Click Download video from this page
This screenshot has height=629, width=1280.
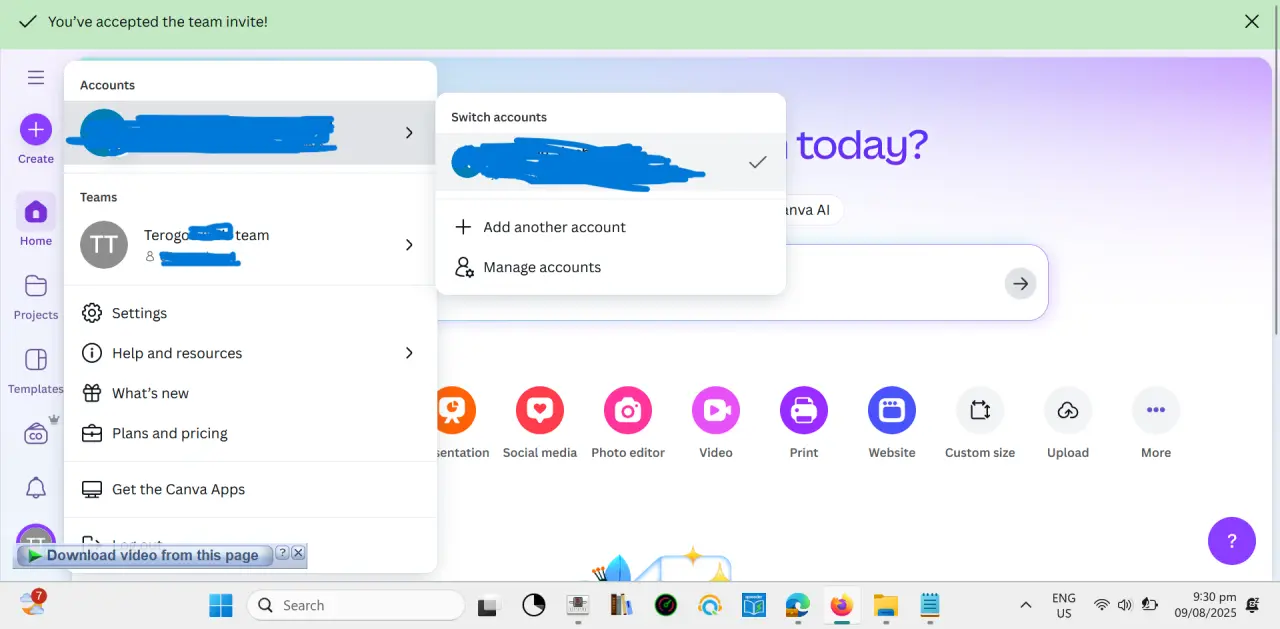[x=144, y=555]
